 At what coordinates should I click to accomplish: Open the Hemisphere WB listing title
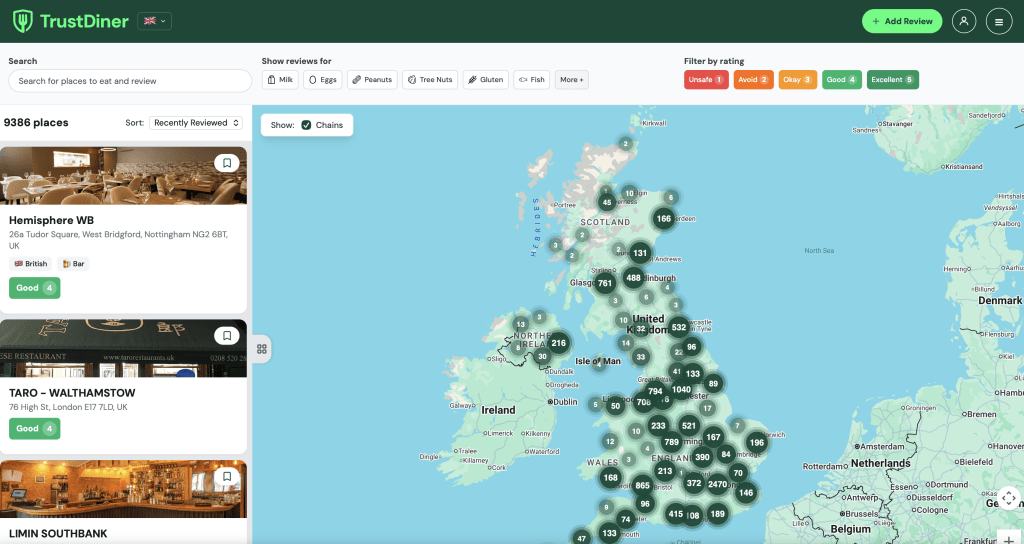pyautogui.click(x=52, y=220)
